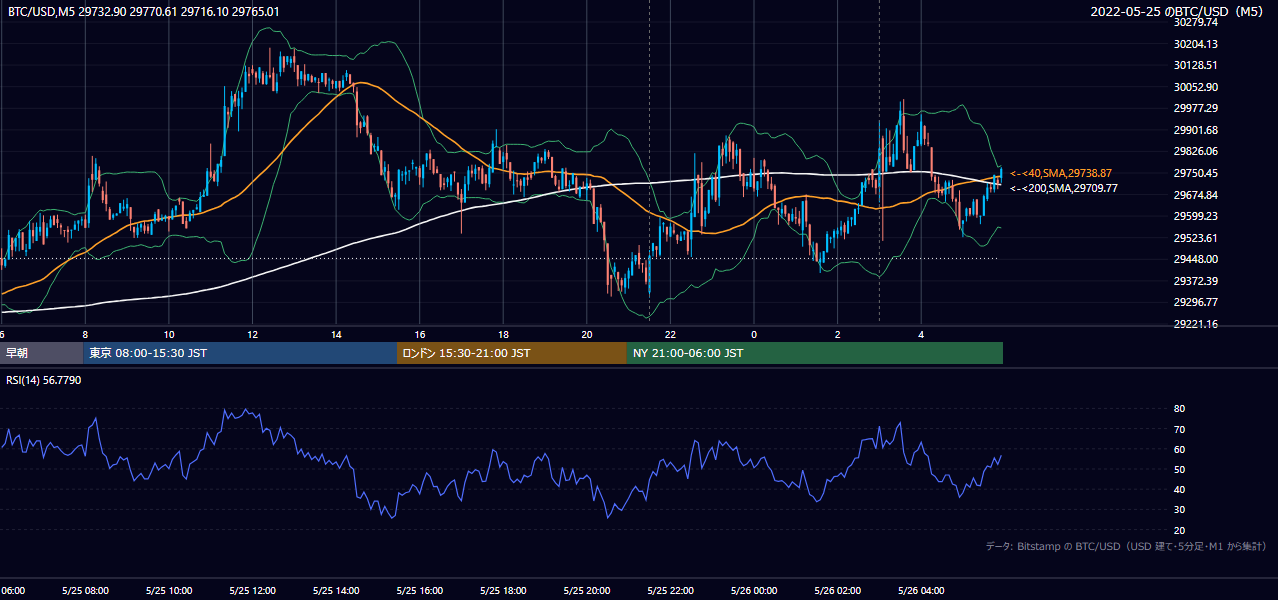
Task: Click RSI scale level 50
Action: 1180,469
